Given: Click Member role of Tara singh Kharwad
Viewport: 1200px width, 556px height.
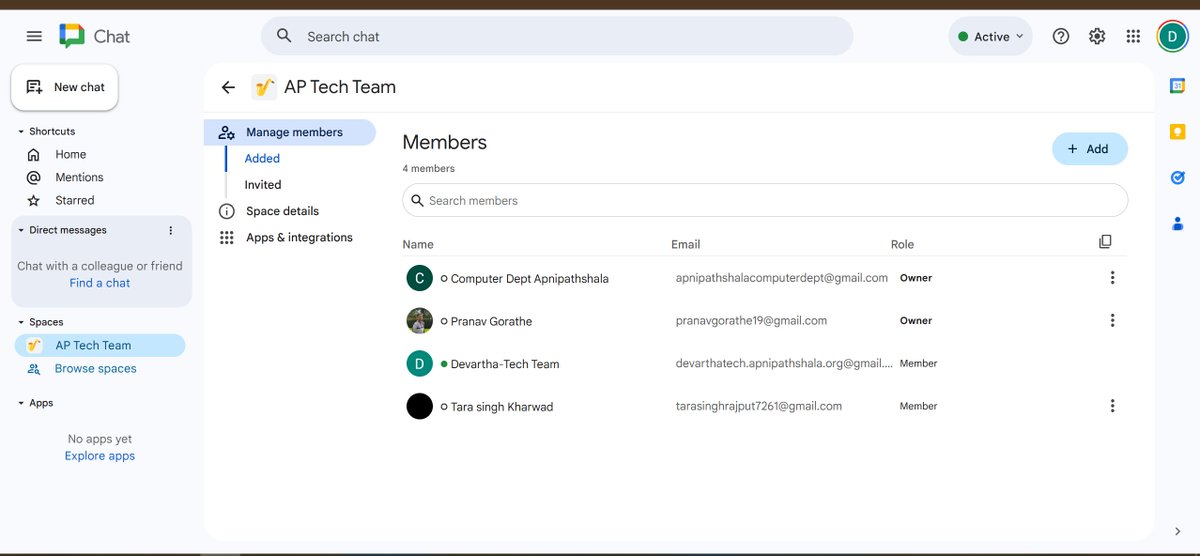Looking at the screenshot, I should [x=918, y=406].
